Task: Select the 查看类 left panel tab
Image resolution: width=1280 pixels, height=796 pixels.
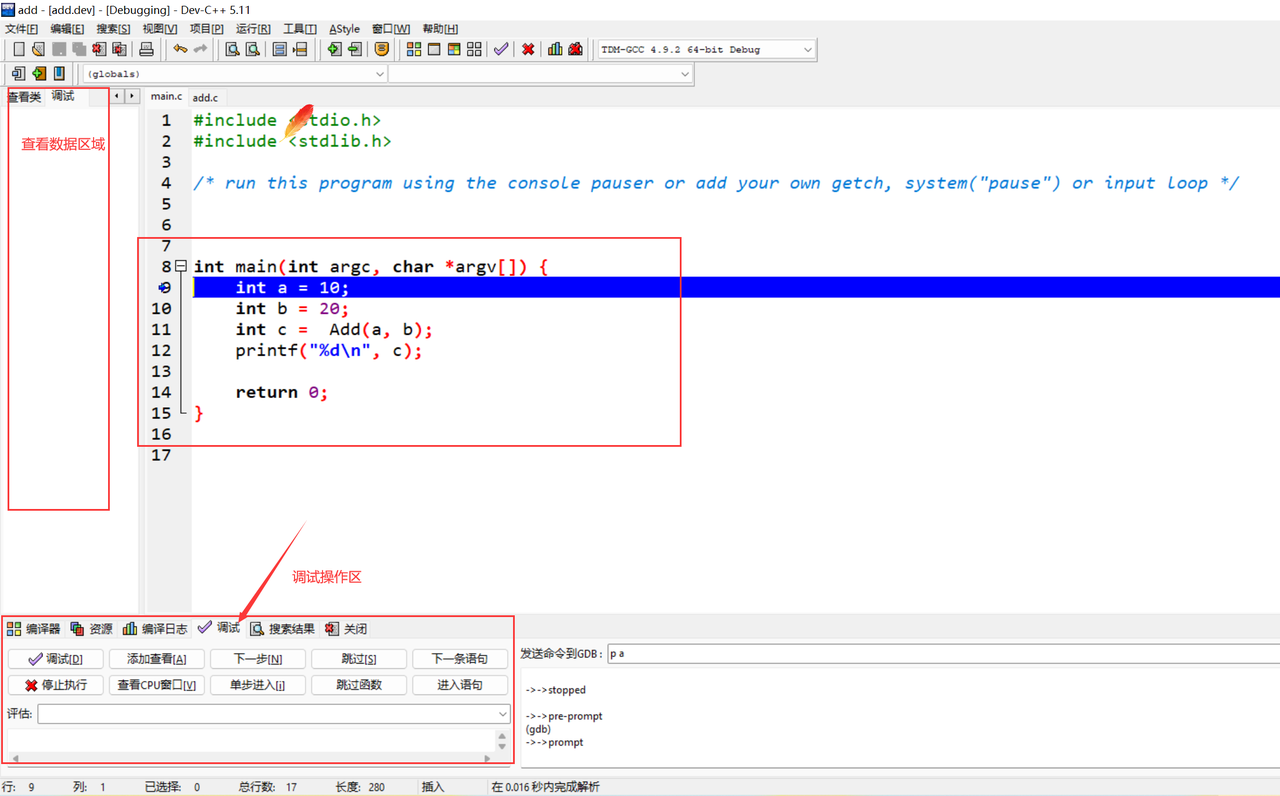Action: click(25, 97)
